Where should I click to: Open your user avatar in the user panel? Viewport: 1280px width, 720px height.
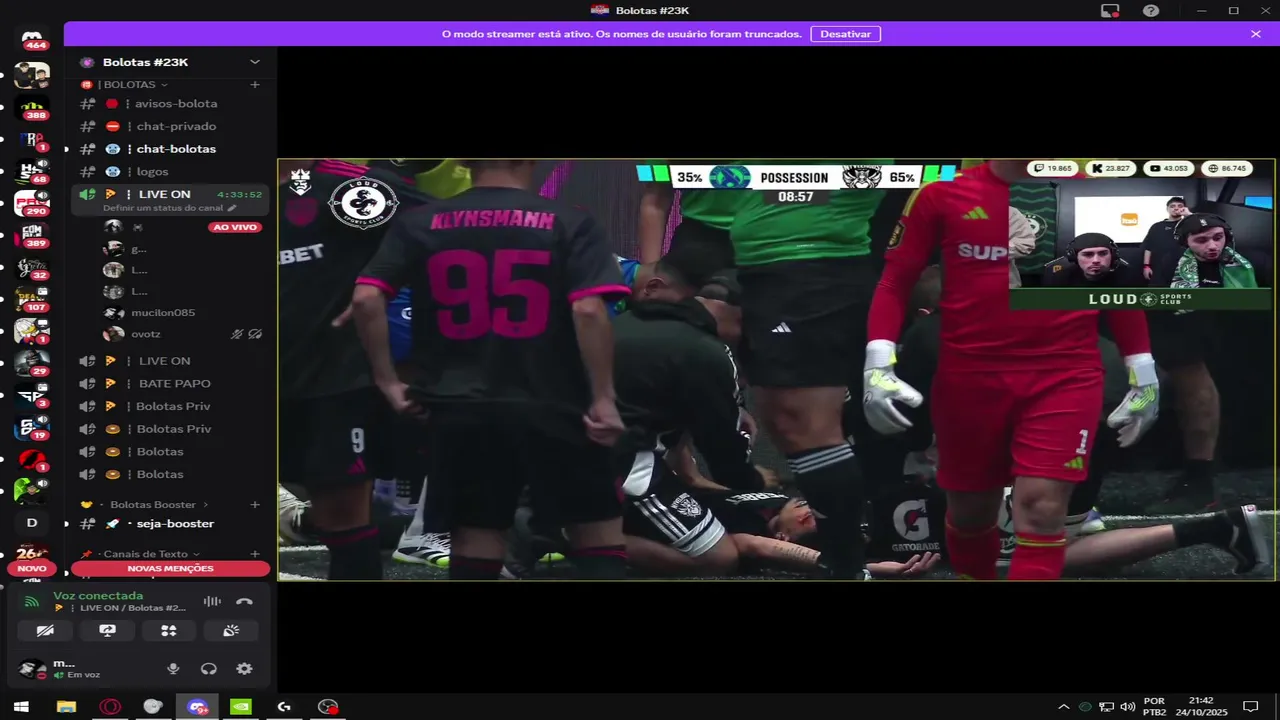coord(32,669)
